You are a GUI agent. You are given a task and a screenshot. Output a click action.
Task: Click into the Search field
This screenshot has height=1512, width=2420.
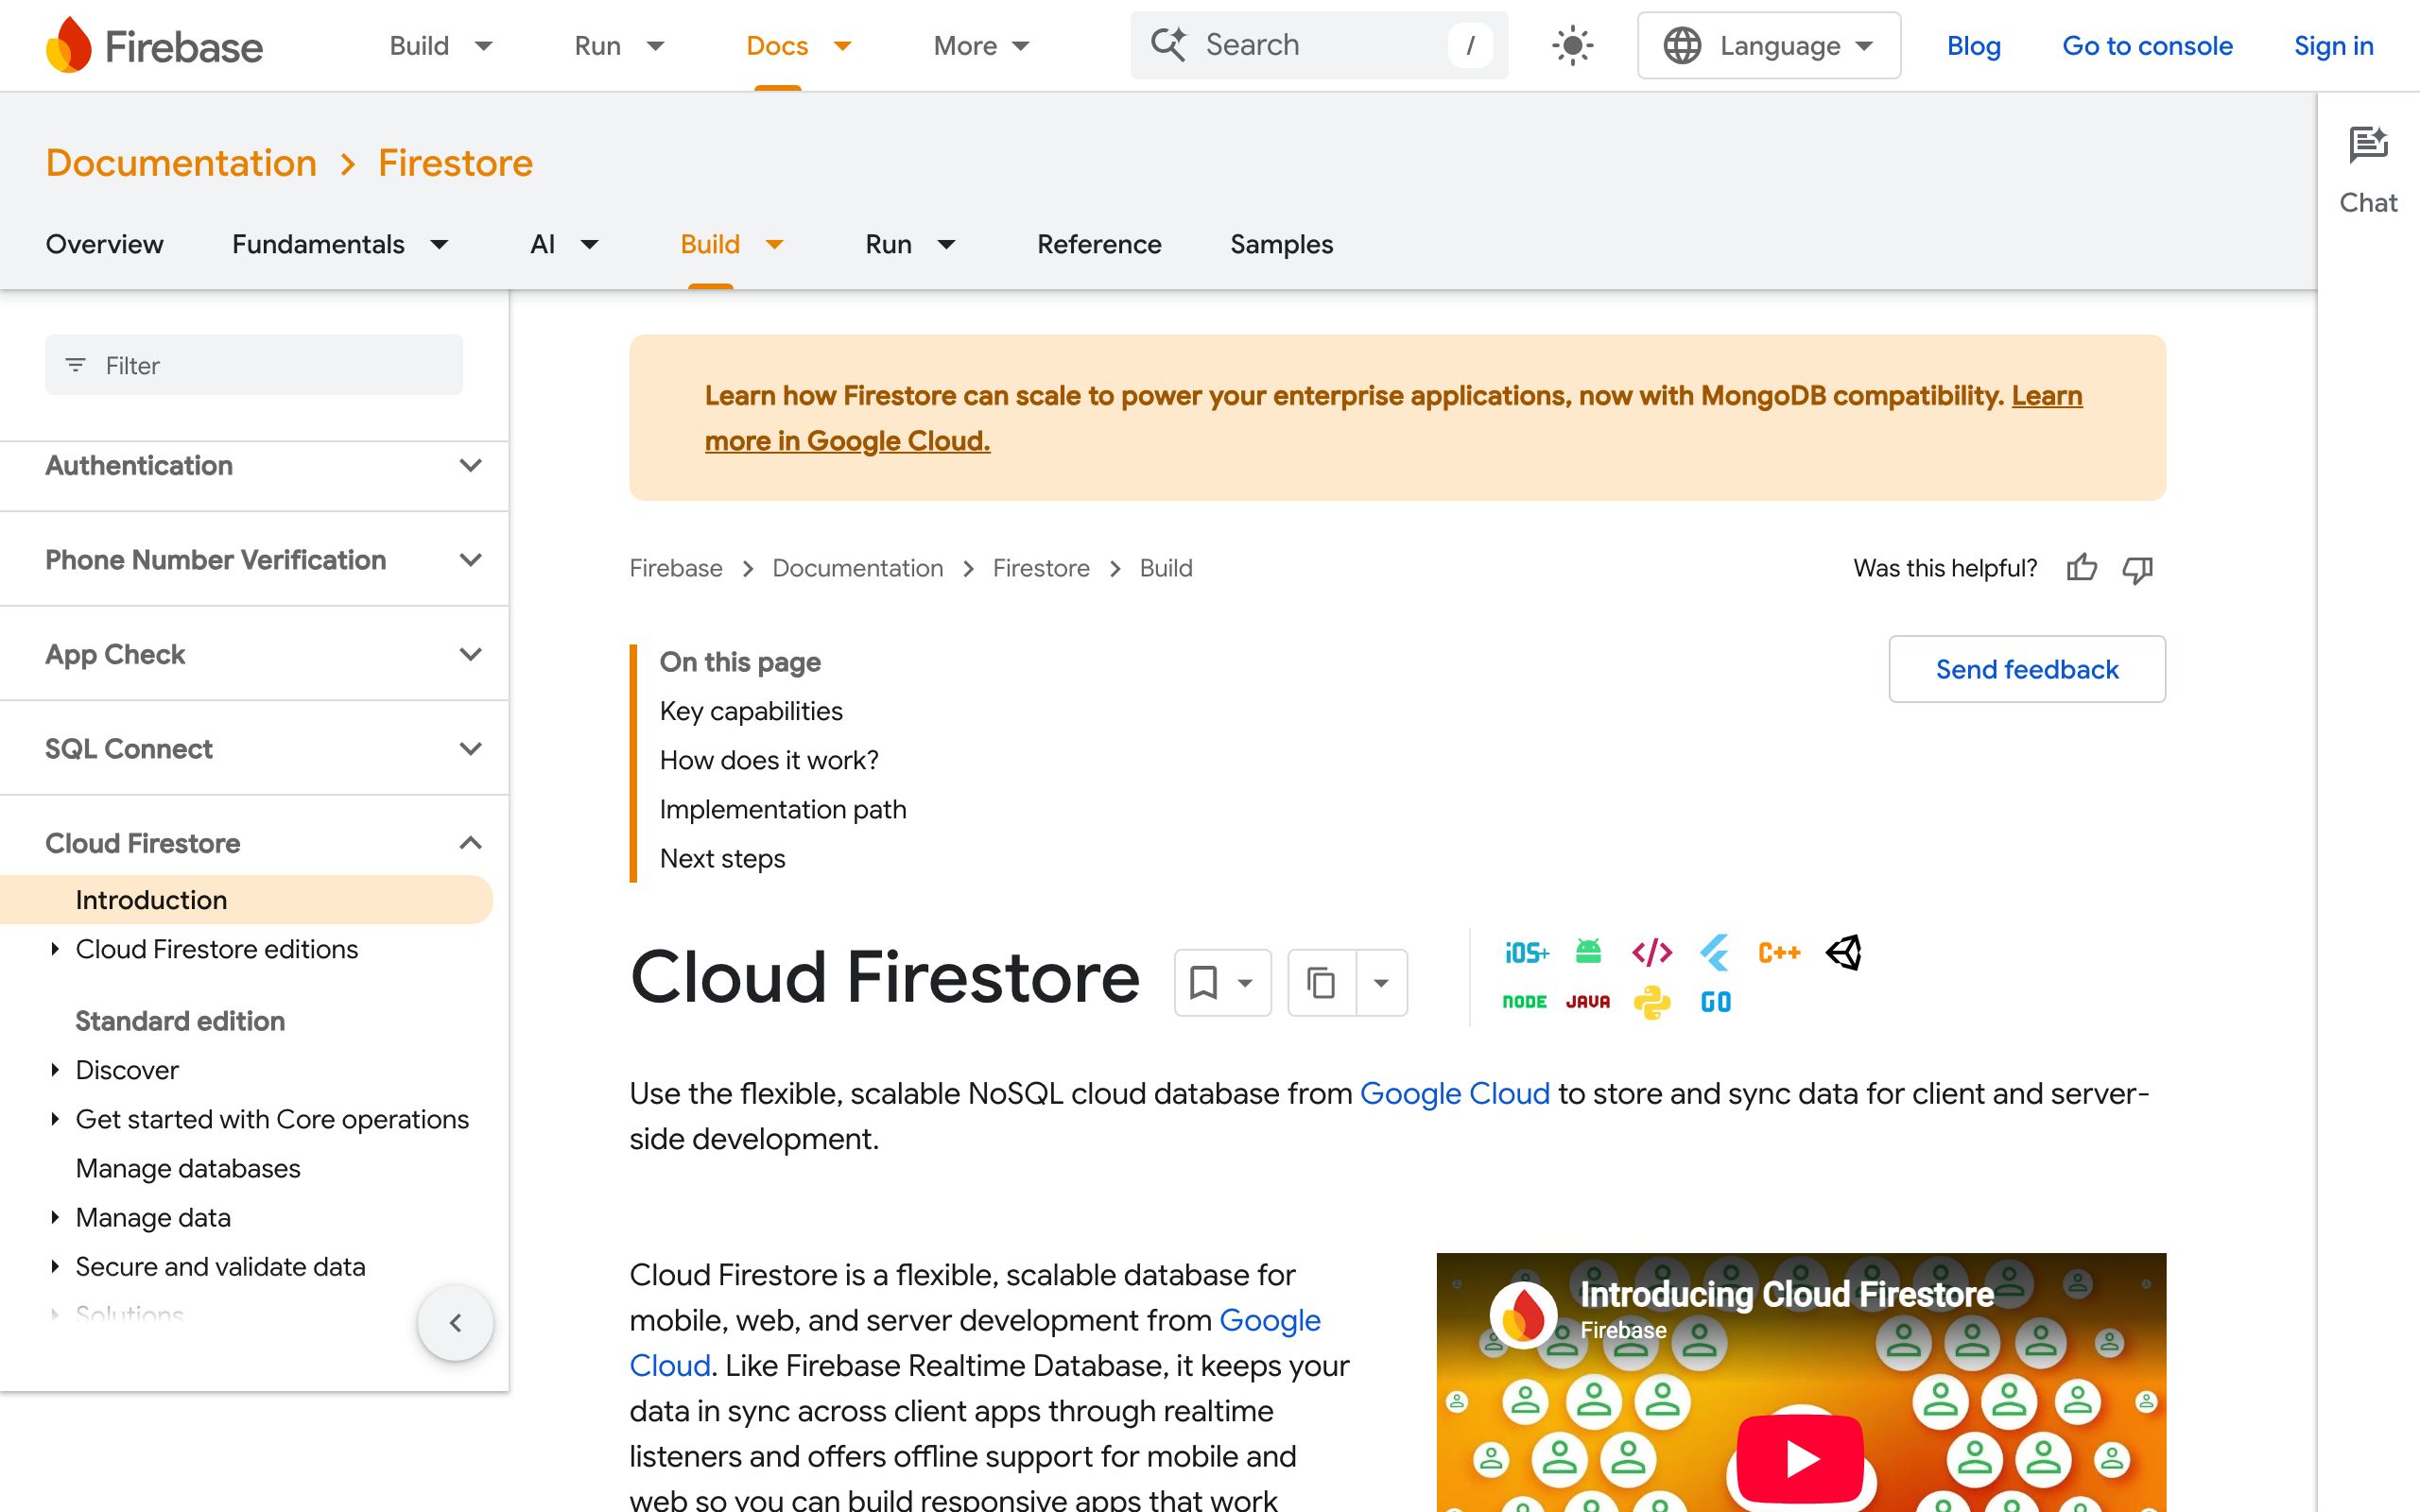pos(1319,46)
